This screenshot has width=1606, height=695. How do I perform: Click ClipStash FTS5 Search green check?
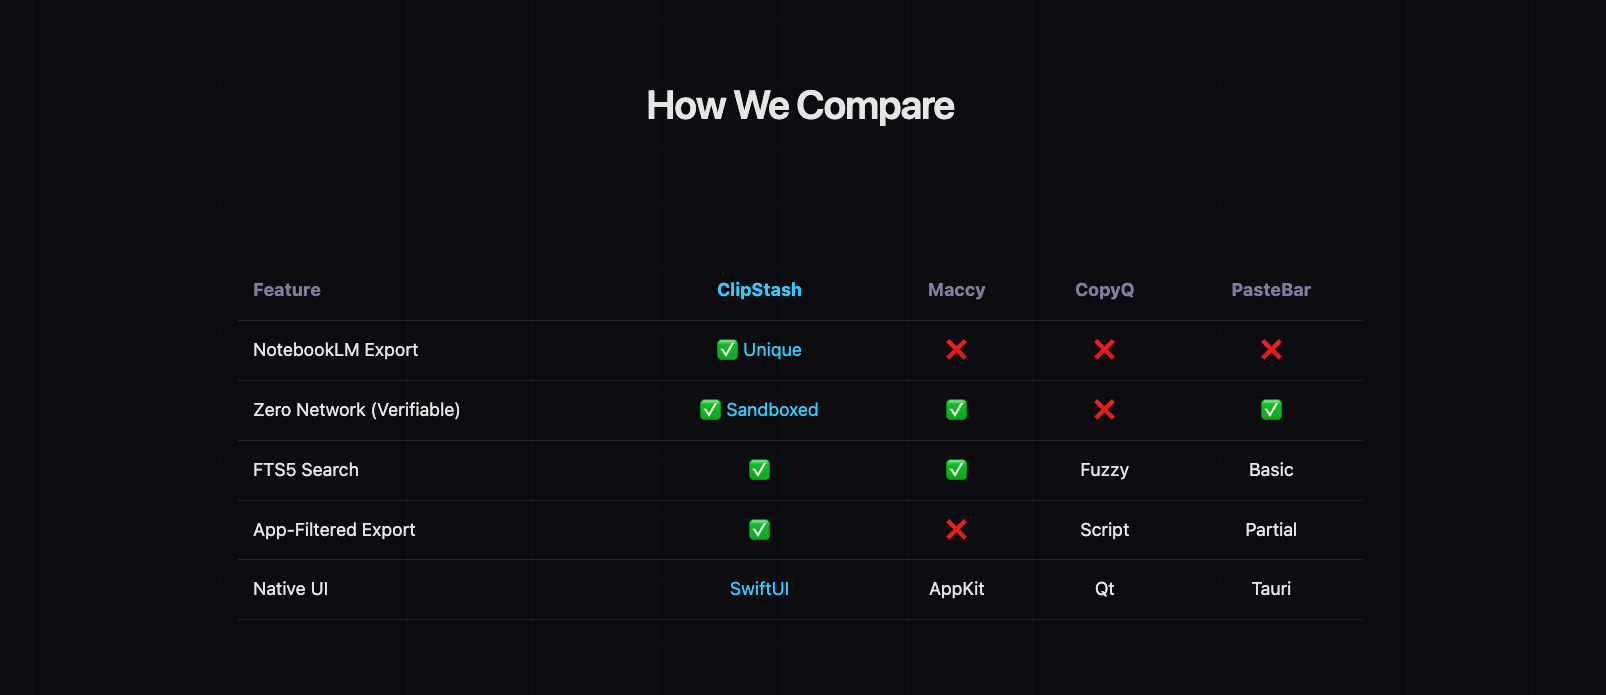[x=759, y=470]
